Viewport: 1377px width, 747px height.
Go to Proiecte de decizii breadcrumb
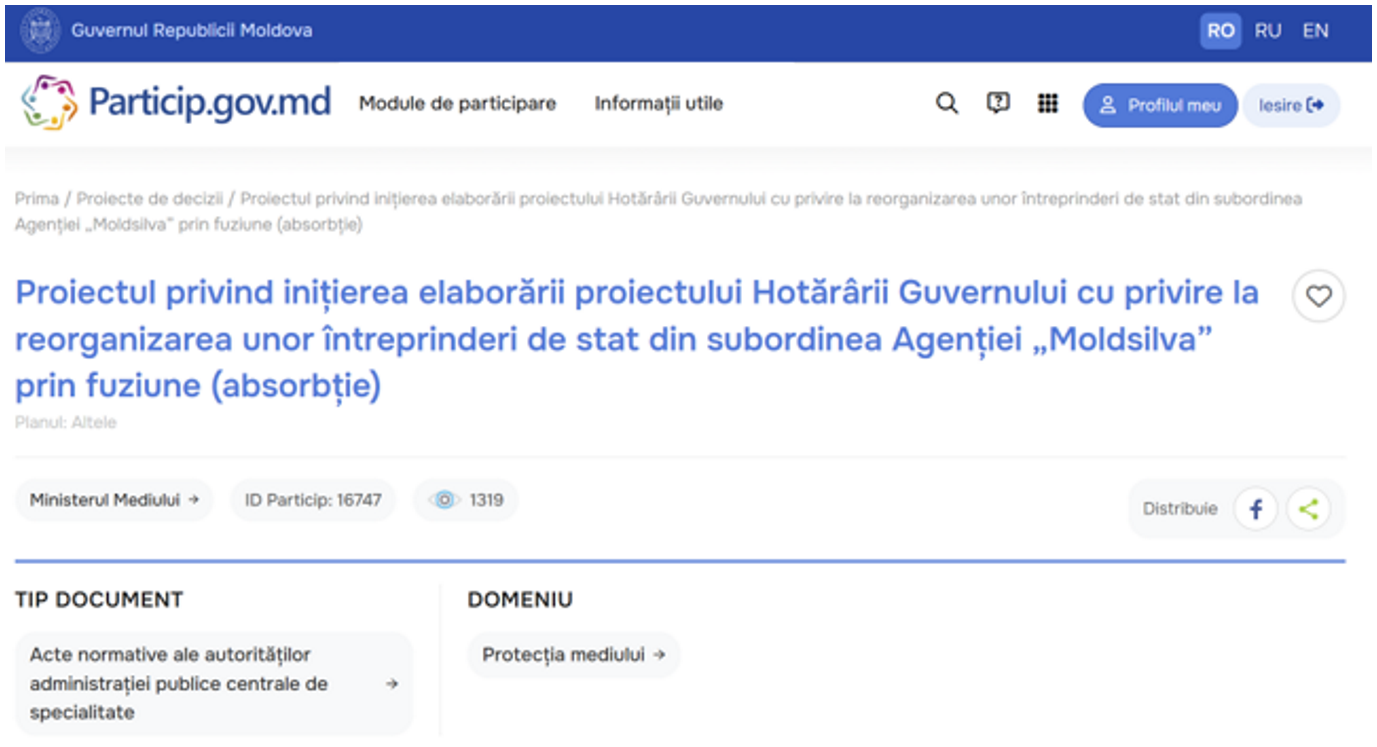click(150, 198)
